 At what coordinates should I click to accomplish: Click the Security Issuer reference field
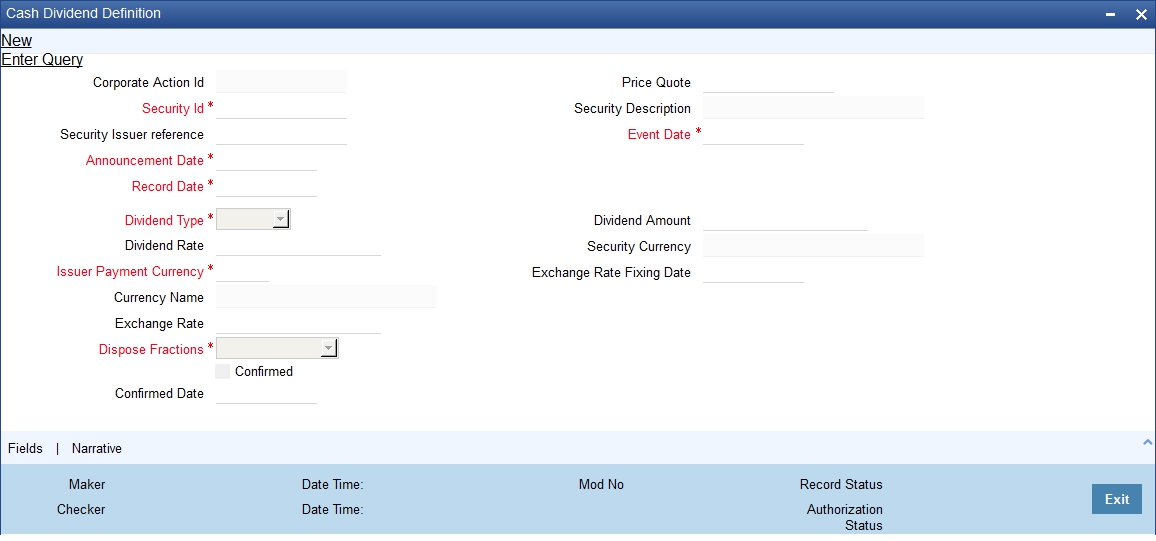(x=281, y=134)
